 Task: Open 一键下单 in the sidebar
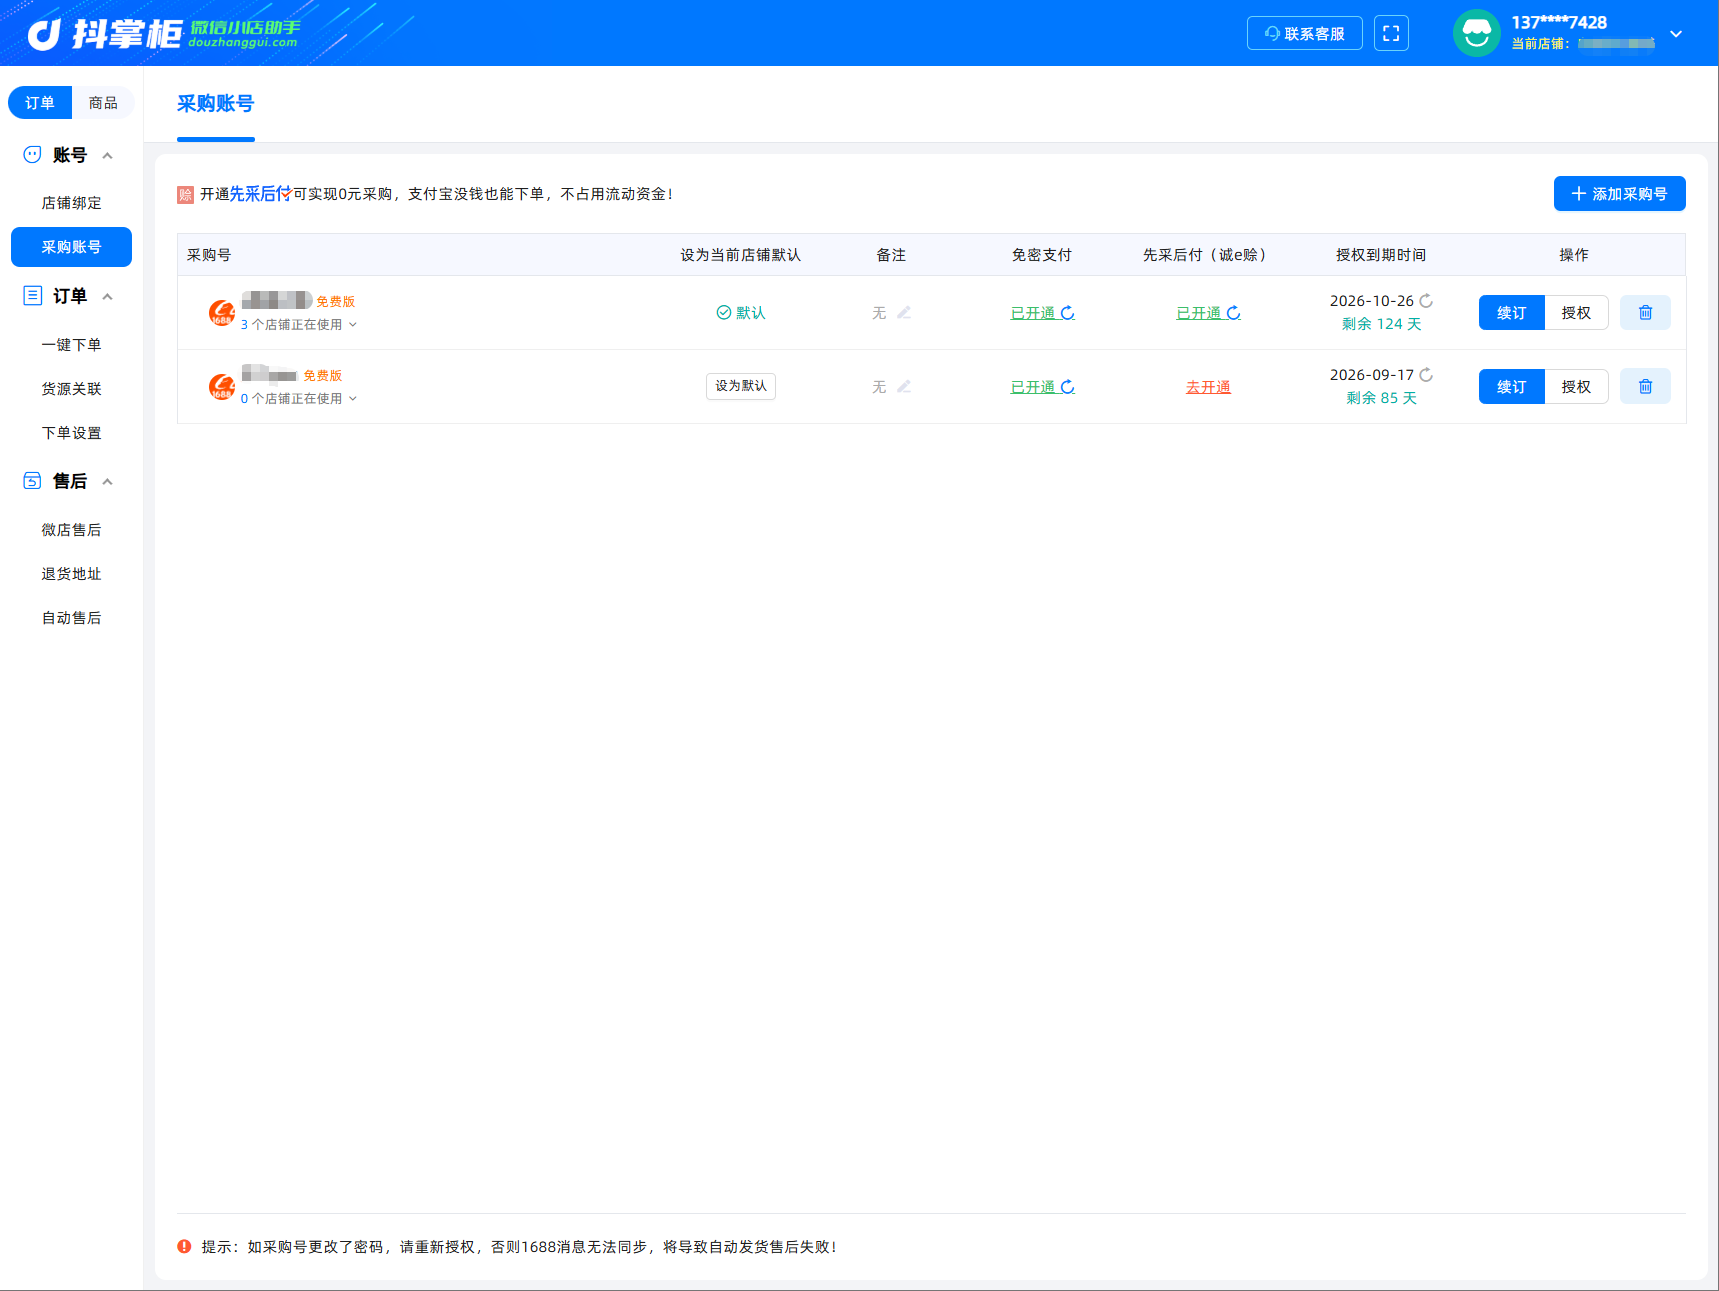coord(71,345)
